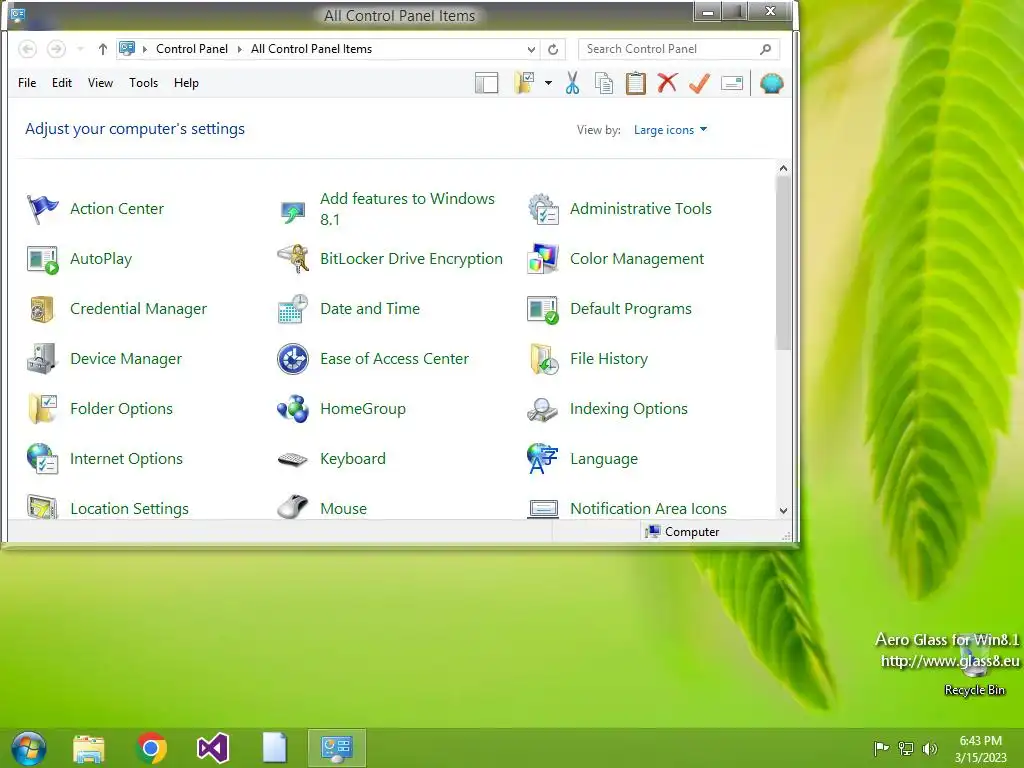The image size is (1024, 768).
Task: Open the HomeGroup spheres icon
Action: [x=293, y=409]
